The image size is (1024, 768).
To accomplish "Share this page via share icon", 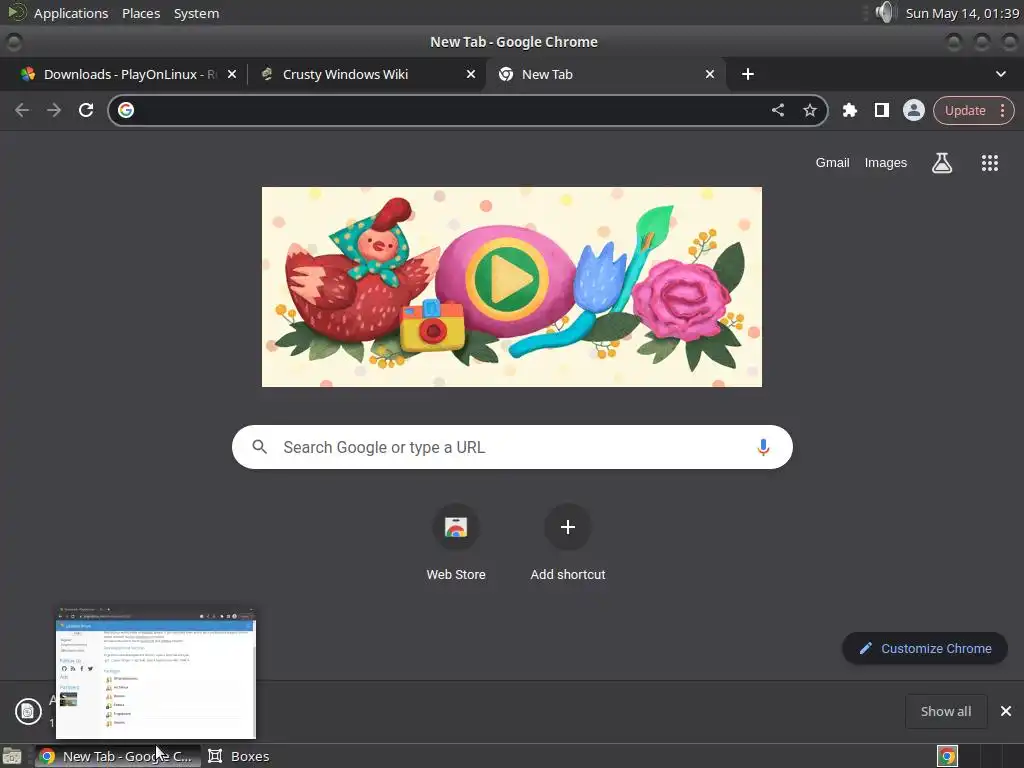I will [x=777, y=110].
